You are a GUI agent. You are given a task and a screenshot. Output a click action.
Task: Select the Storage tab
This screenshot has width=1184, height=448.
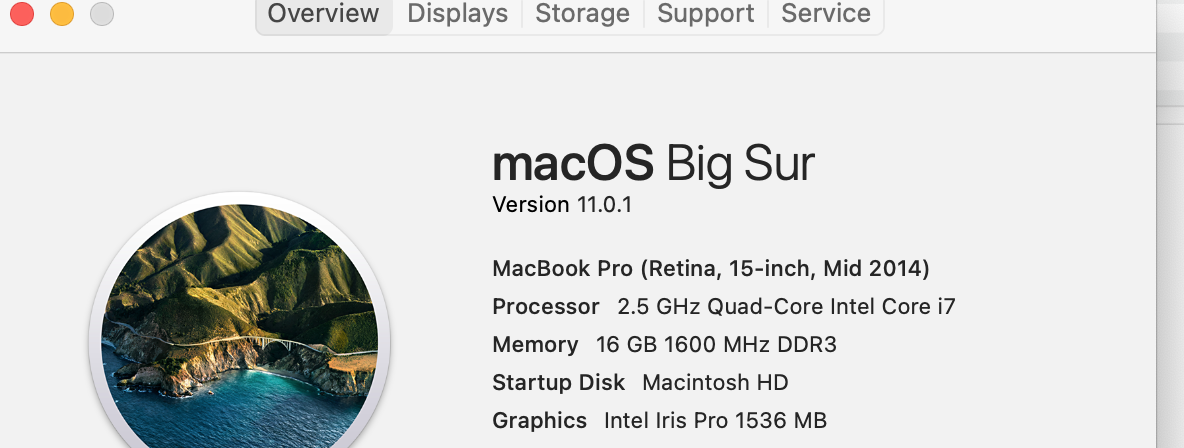[x=582, y=14]
